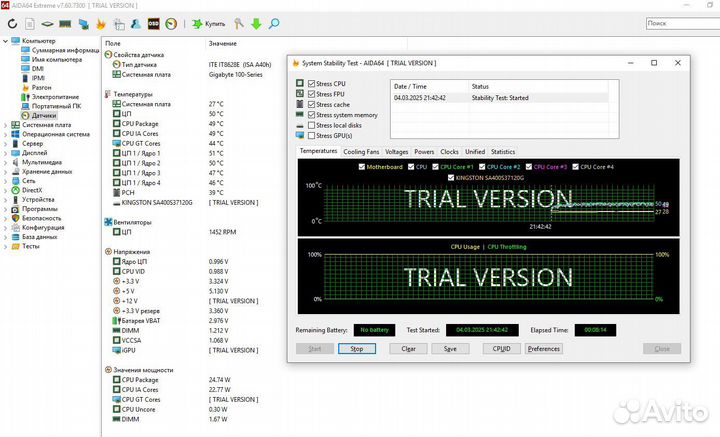Open the Statistics tab
Screen dimensions: 720x437
(503, 152)
